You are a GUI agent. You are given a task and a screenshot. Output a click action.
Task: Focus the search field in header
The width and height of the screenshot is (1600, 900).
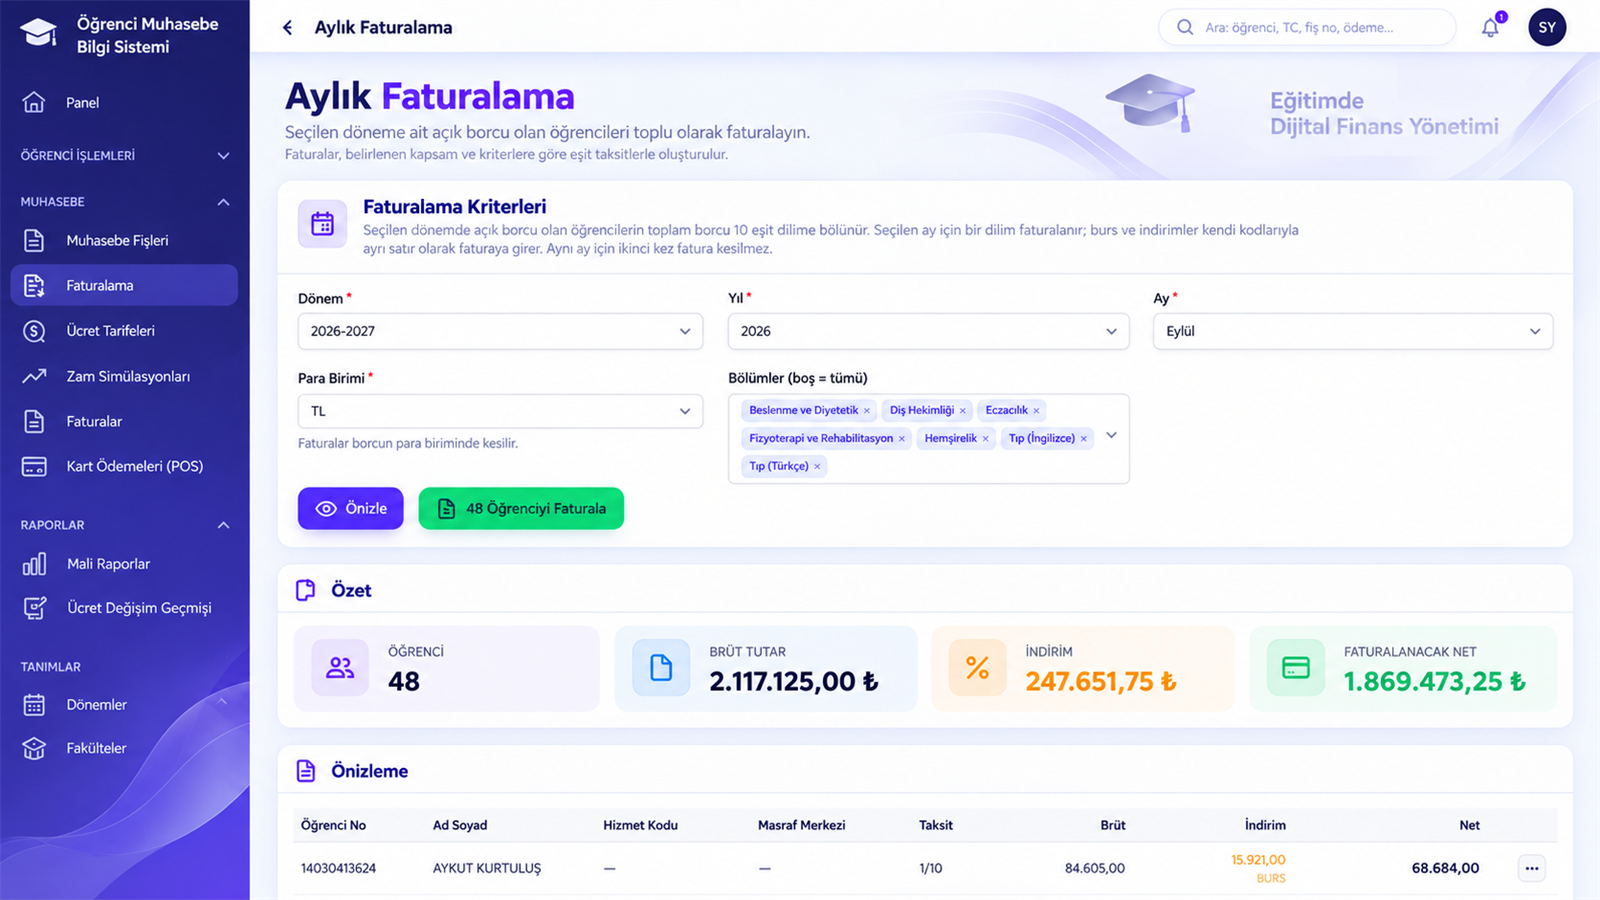pyautogui.click(x=1307, y=28)
